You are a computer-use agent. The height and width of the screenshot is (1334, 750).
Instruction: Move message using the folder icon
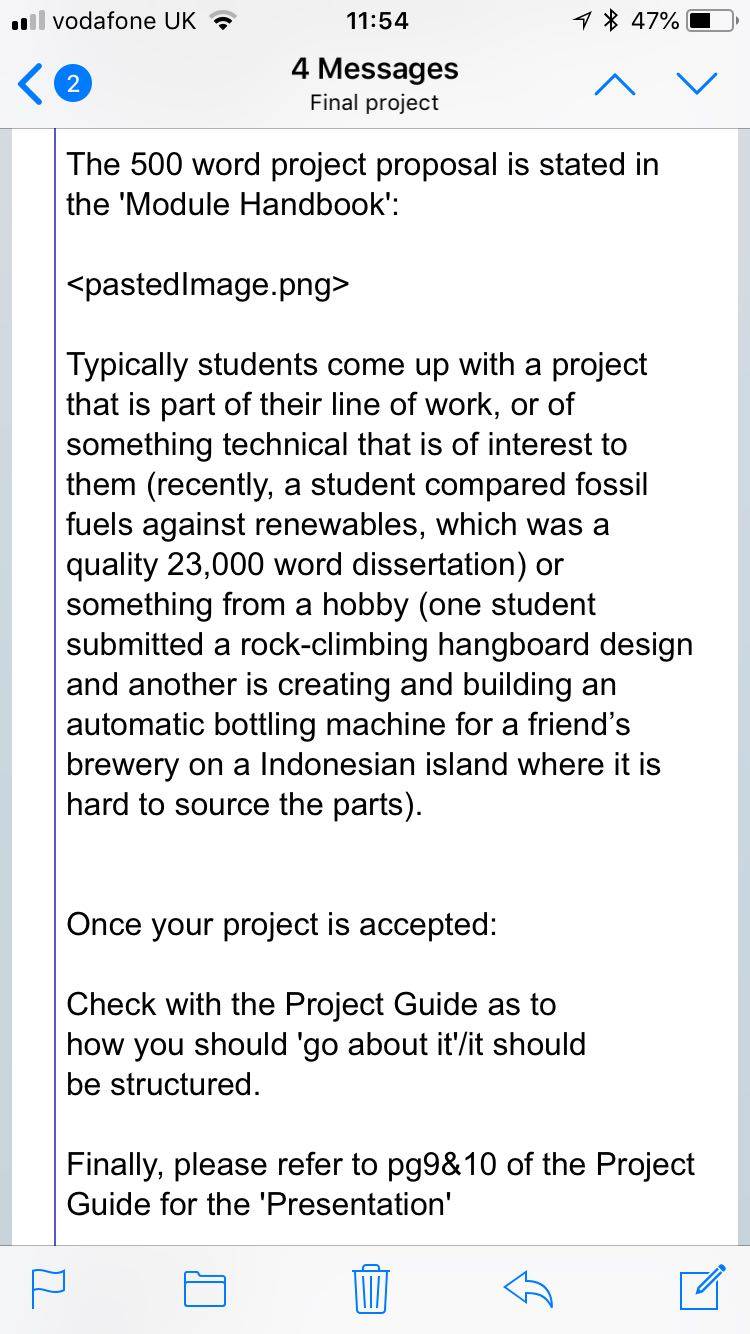tap(205, 1288)
